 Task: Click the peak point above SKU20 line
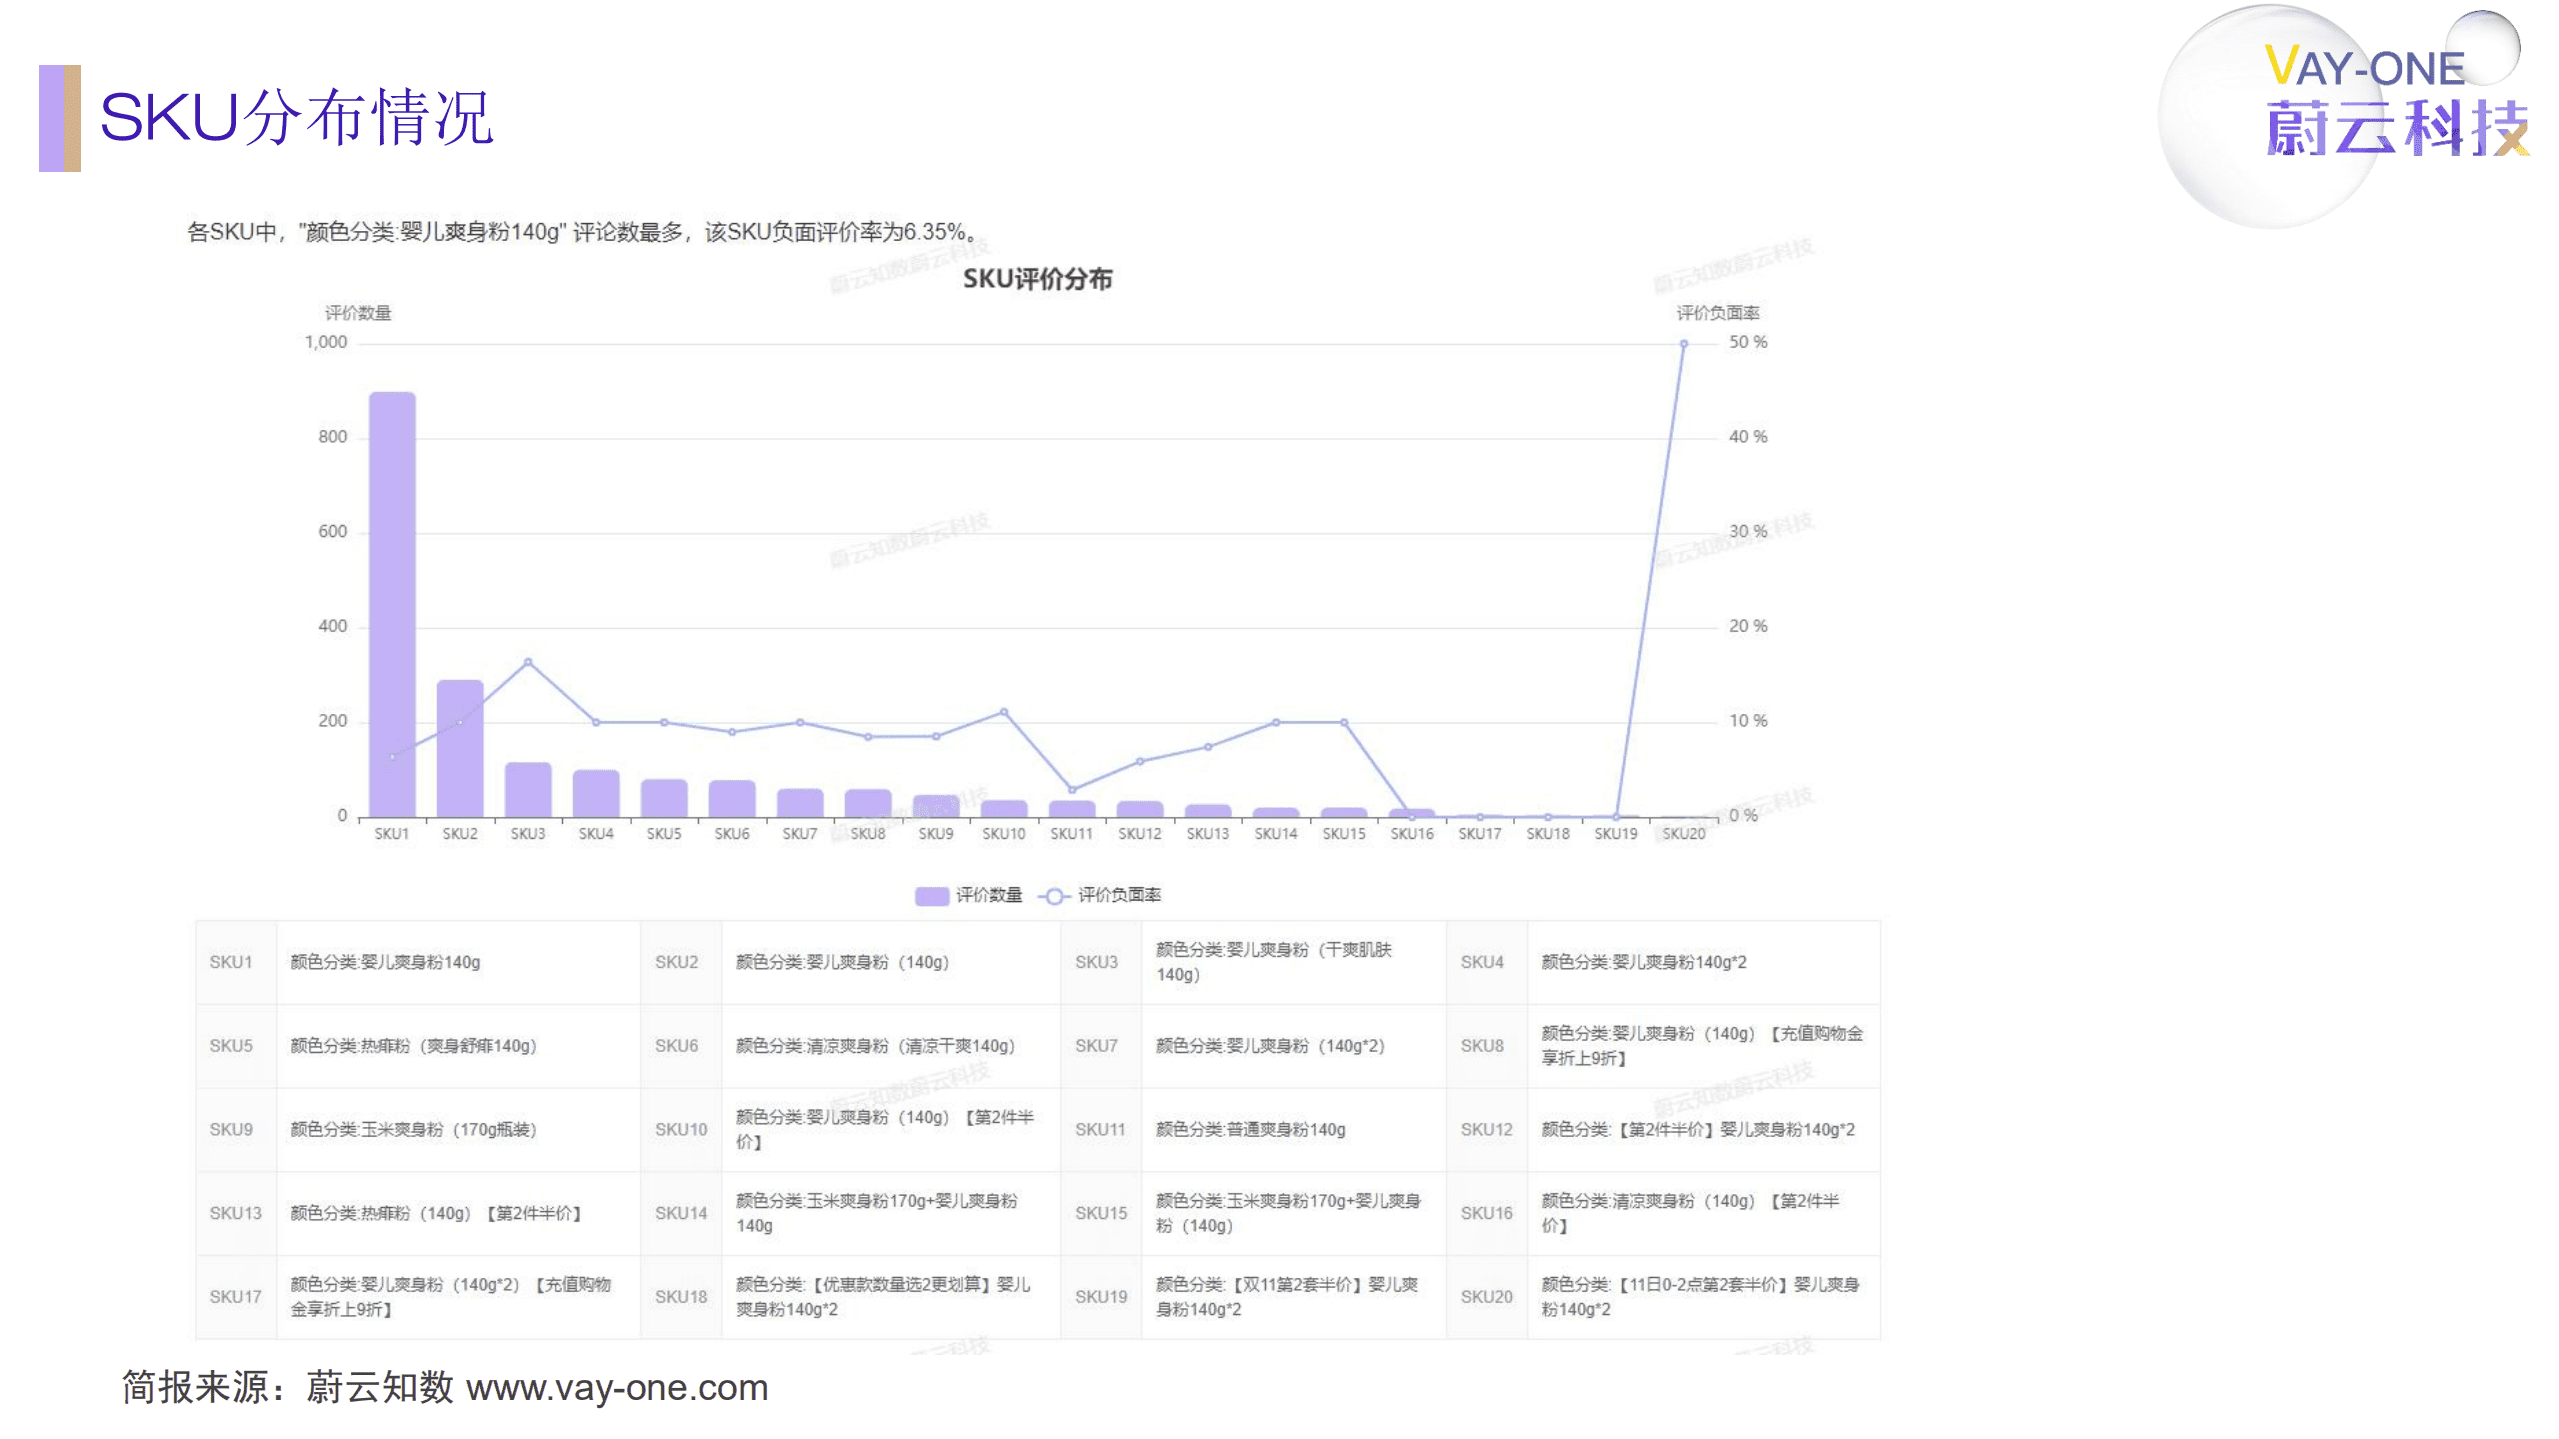(1683, 343)
